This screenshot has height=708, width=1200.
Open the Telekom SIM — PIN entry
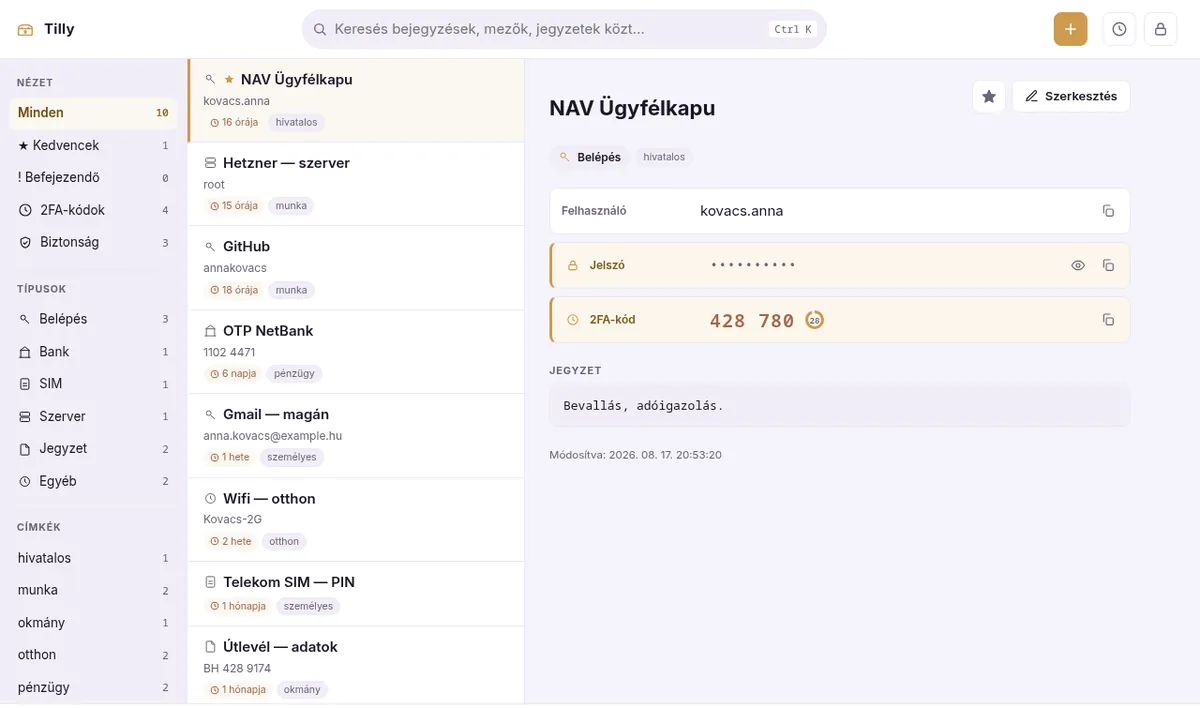coord(356,594)
